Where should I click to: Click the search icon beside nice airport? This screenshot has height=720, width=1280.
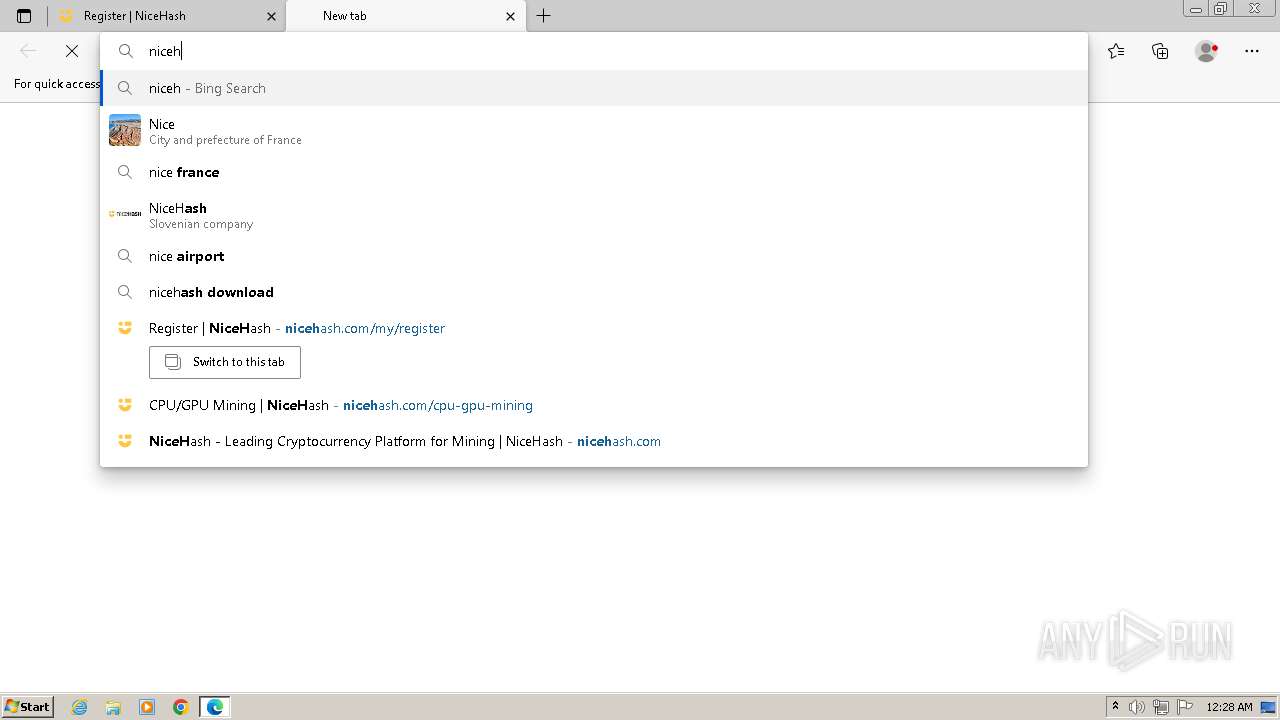tap(125, 256)
